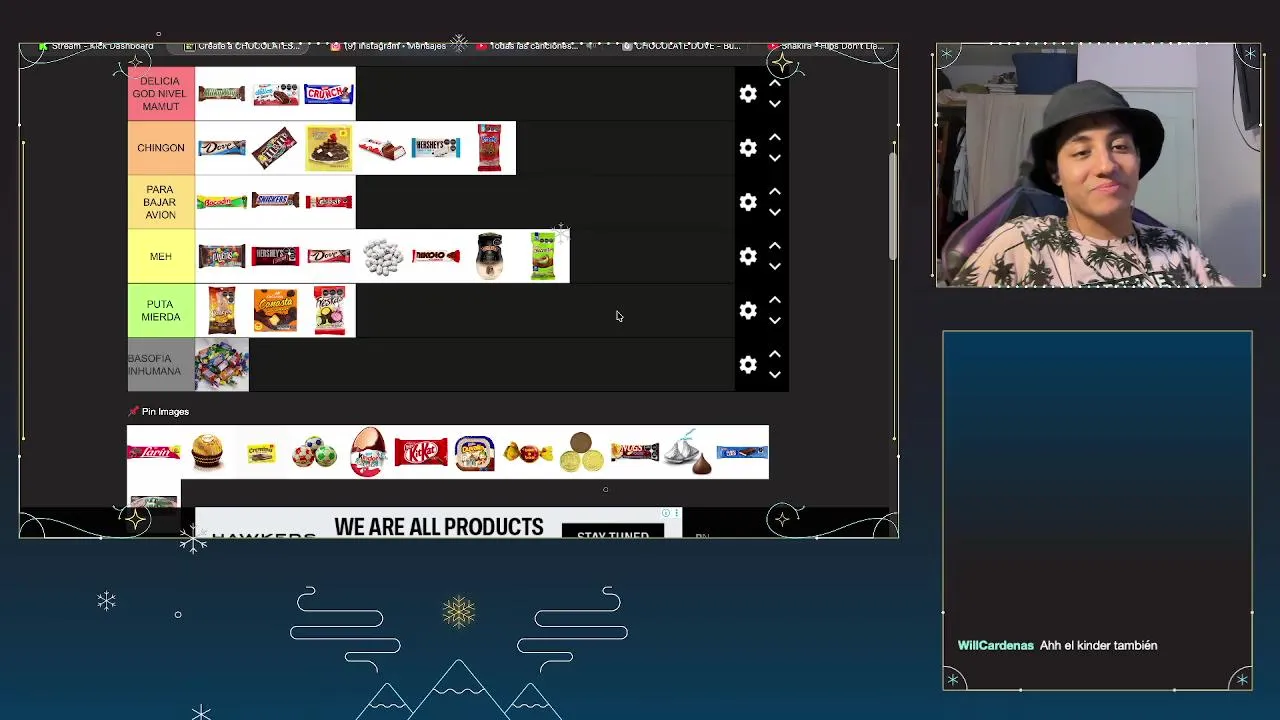Click the Pin Images option
Screen dimensions: 1280x720
158,411
